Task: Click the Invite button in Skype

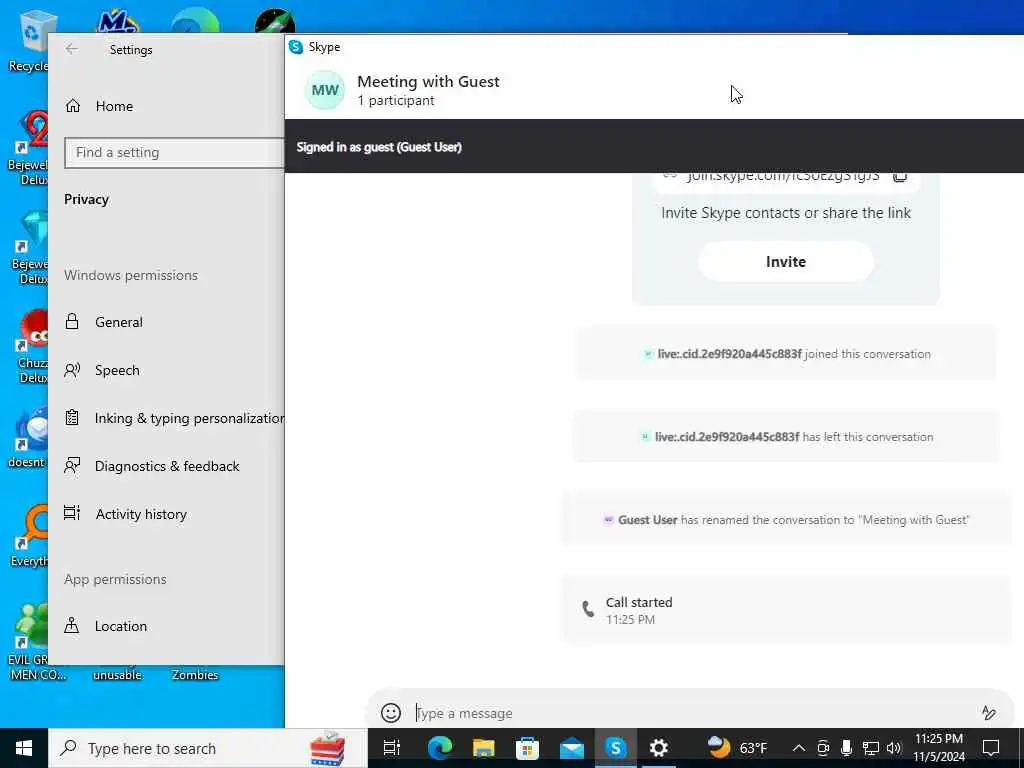Action: coord(786,262)
